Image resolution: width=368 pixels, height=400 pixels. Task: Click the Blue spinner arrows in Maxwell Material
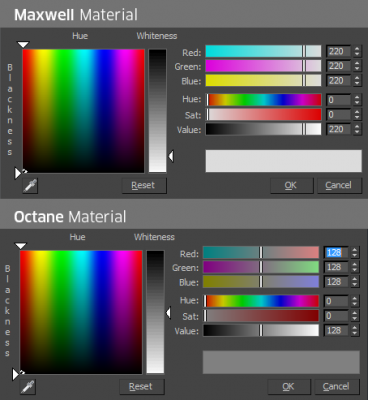click(357, 81)
